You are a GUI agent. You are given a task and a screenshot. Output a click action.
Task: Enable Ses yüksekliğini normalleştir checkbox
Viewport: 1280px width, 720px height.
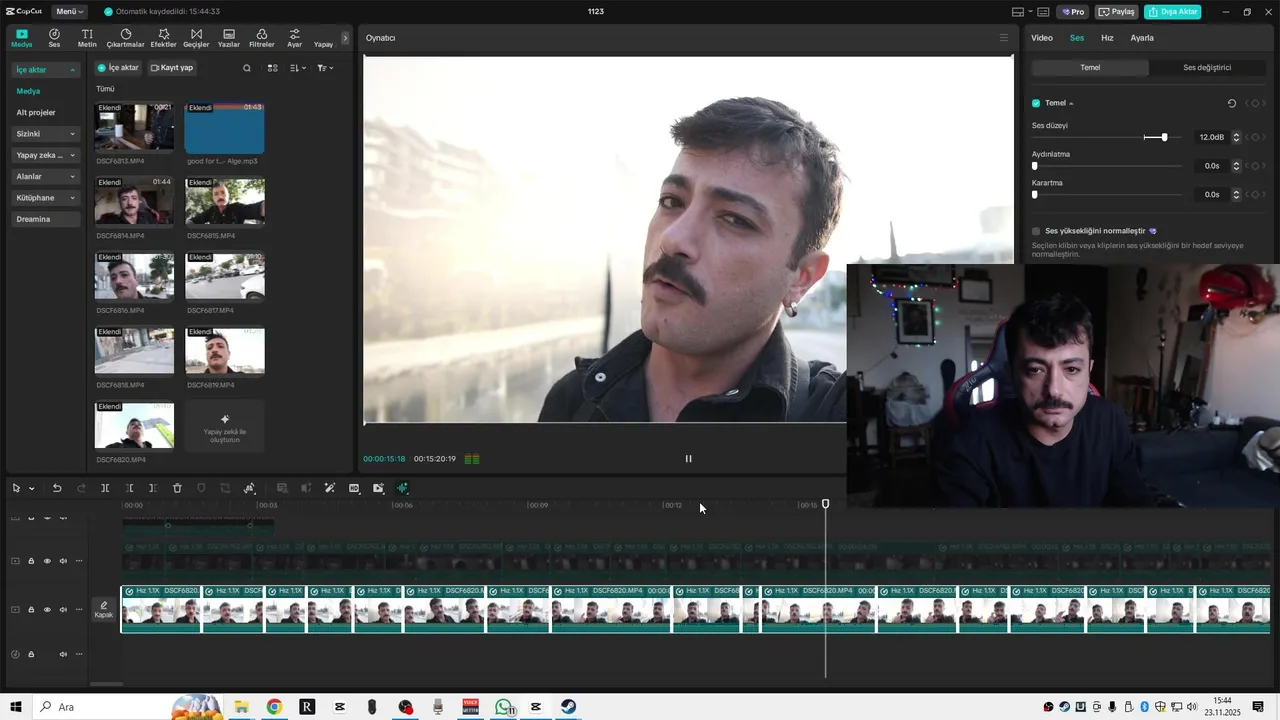[1036, 231]
